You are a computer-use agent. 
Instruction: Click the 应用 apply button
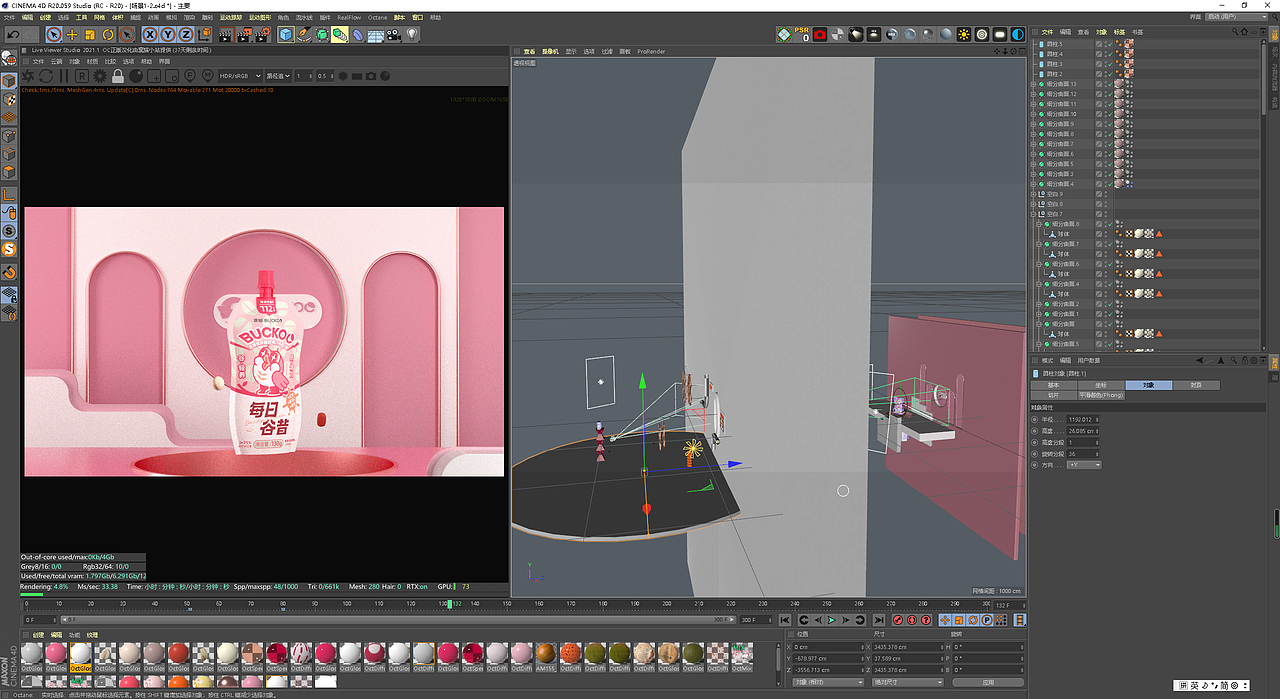(x=988, y=683)
